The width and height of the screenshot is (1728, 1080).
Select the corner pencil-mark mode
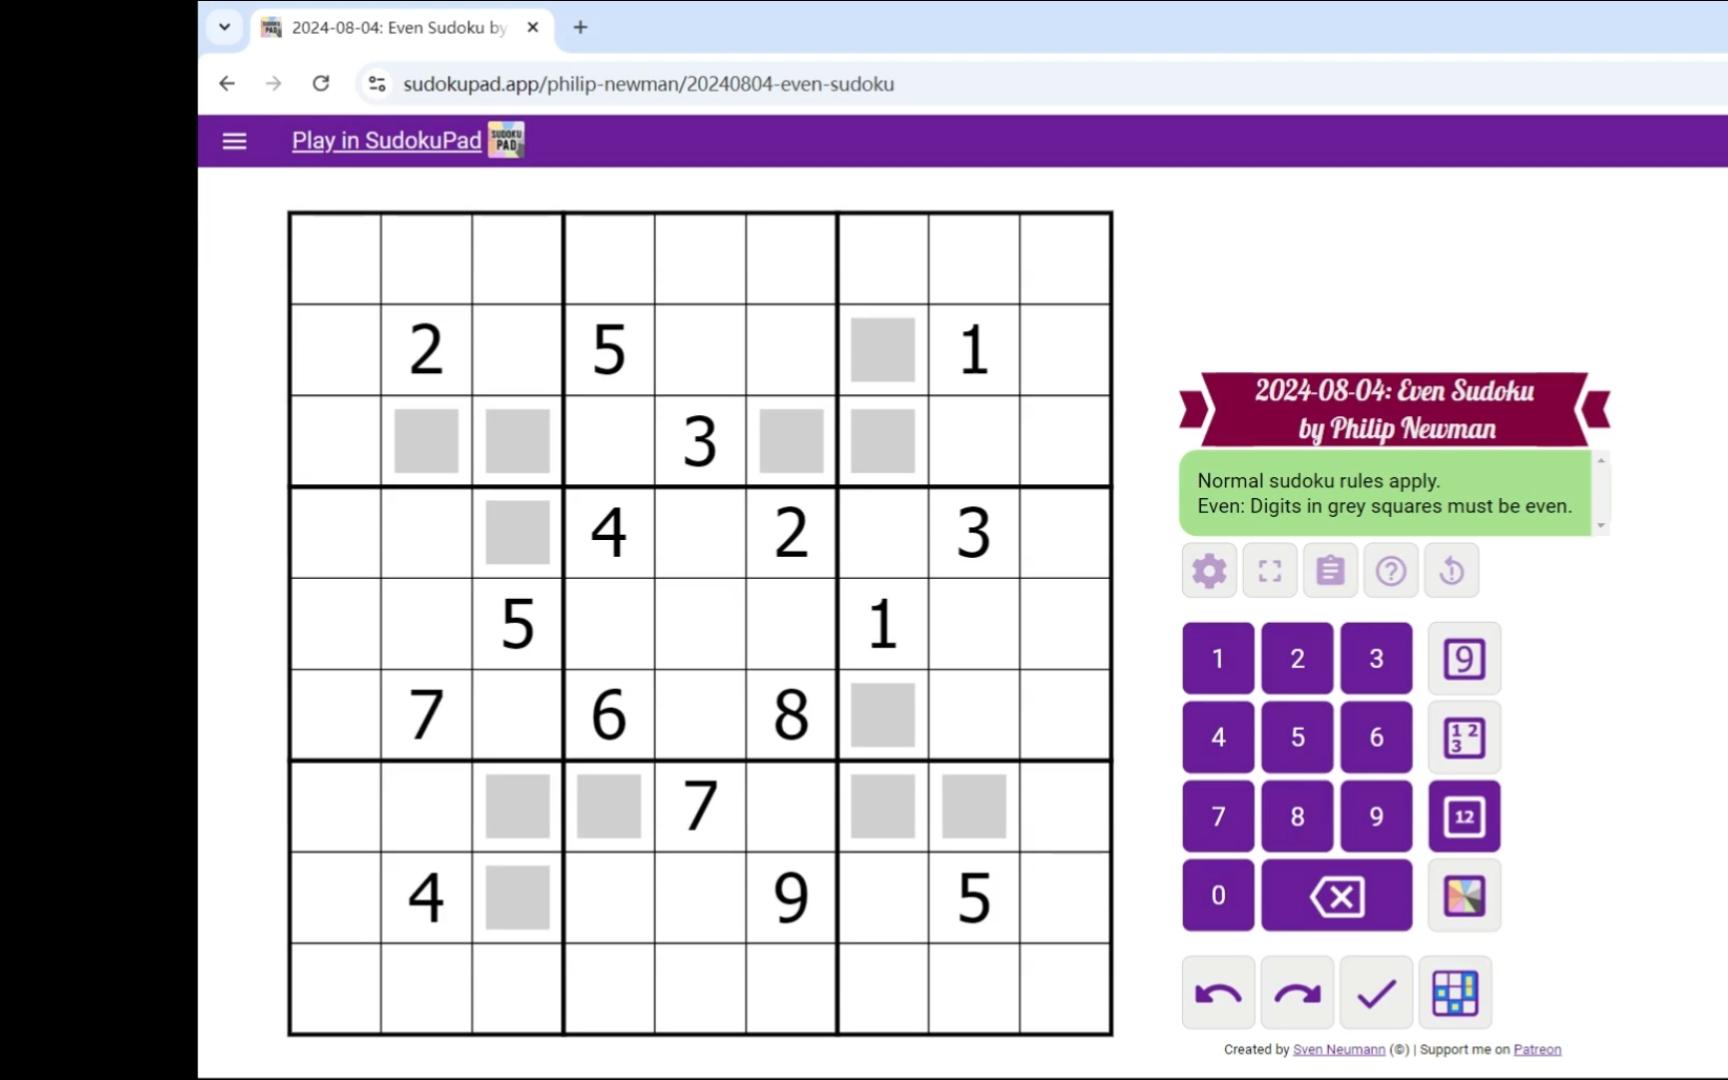pos(1464,738)
